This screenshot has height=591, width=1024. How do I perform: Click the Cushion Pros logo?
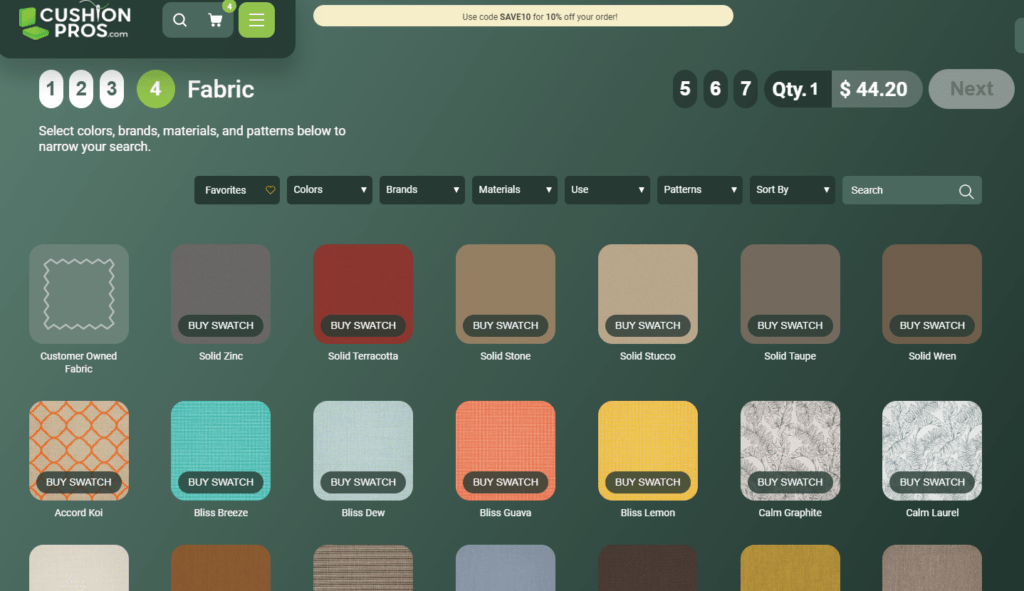pyautogui.click(x=75, y=22)
